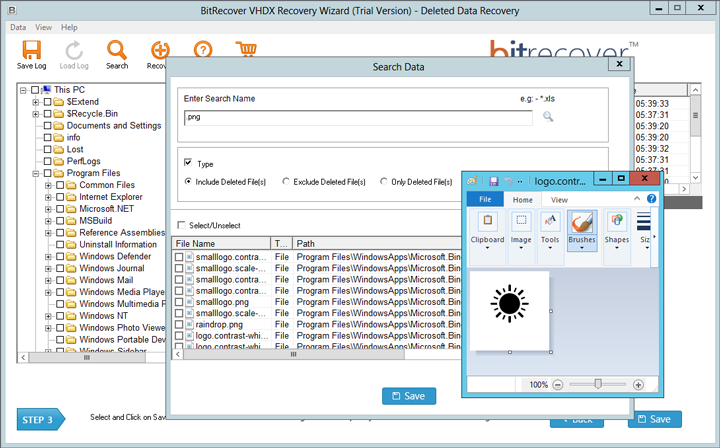The image size is (720, 448).
Task: Switch to the View tab in Paint
Action: point(559,200)
